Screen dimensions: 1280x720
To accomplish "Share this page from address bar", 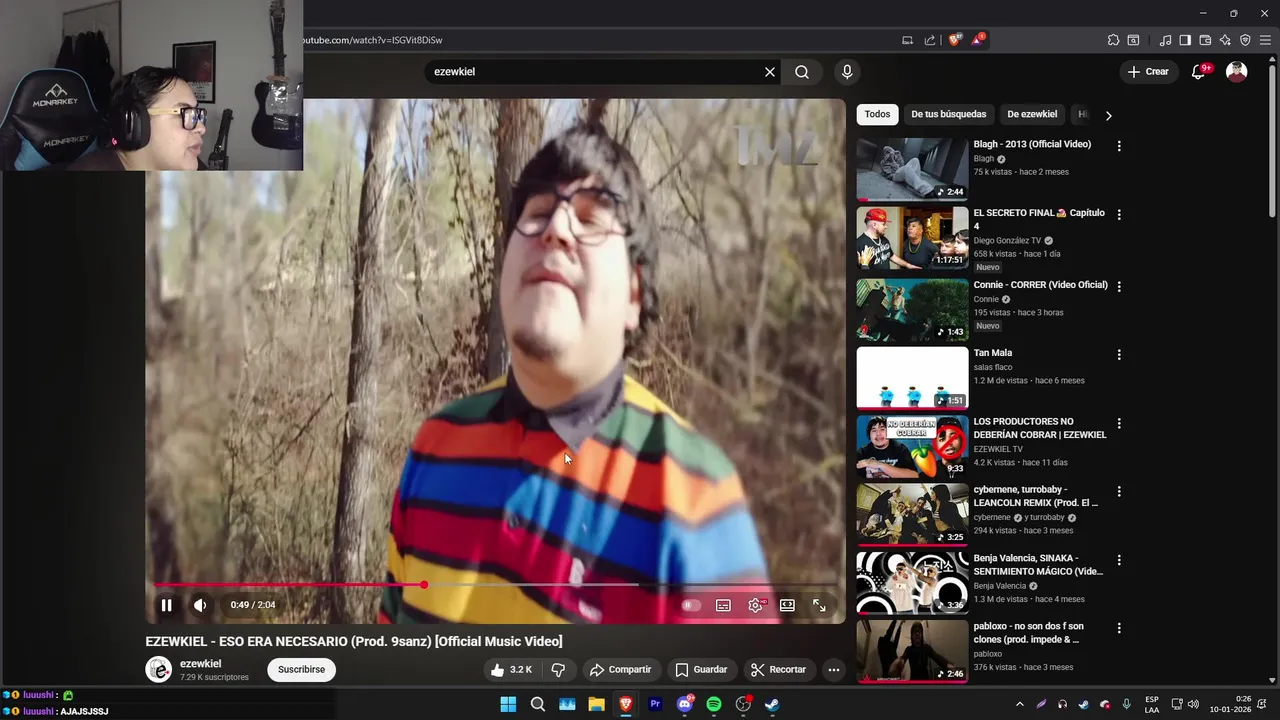I will pos(930,40).
